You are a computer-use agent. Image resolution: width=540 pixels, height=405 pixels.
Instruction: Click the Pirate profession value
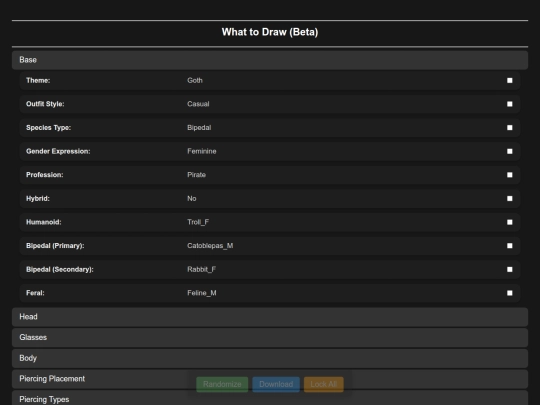[196, 175]
